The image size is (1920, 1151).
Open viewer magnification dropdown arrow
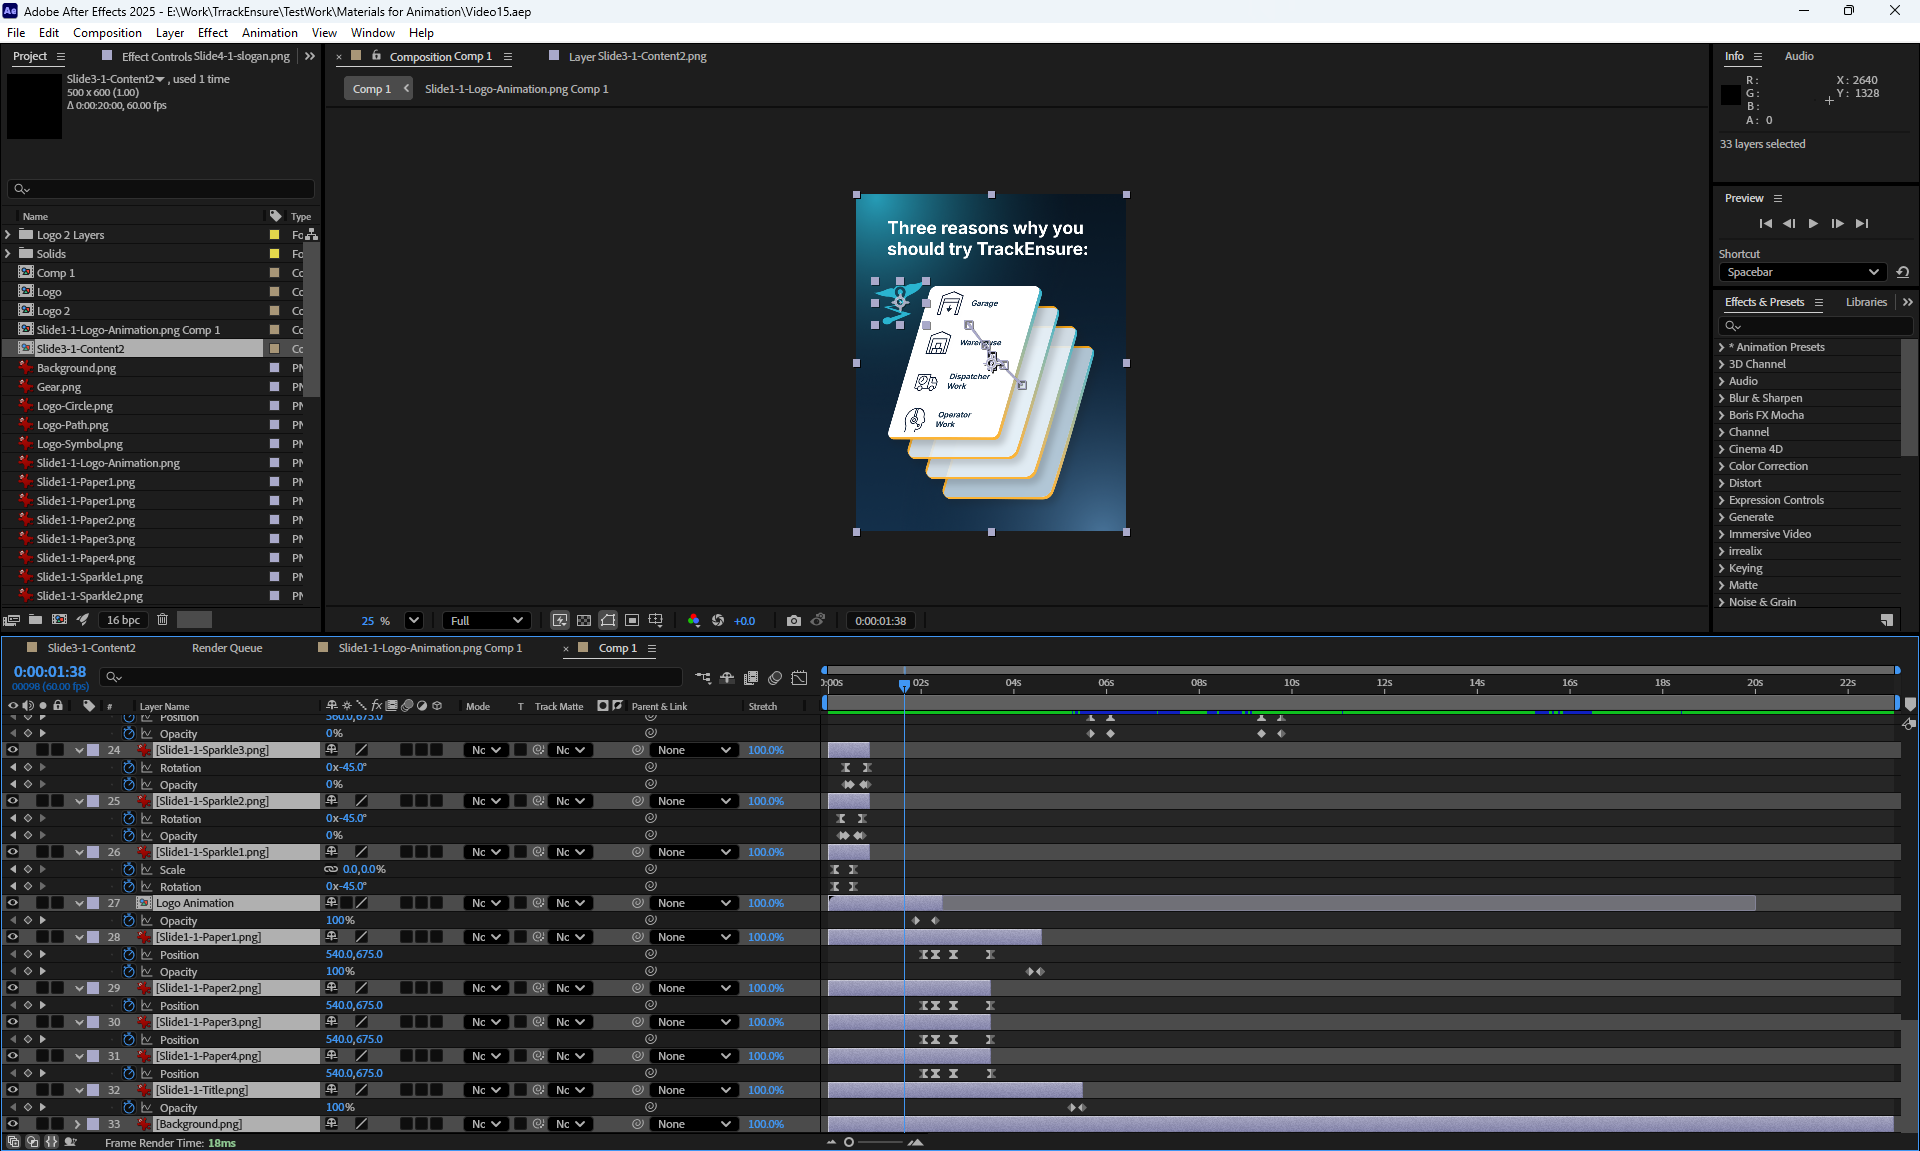pyautogui.click(x=414, y=621)
